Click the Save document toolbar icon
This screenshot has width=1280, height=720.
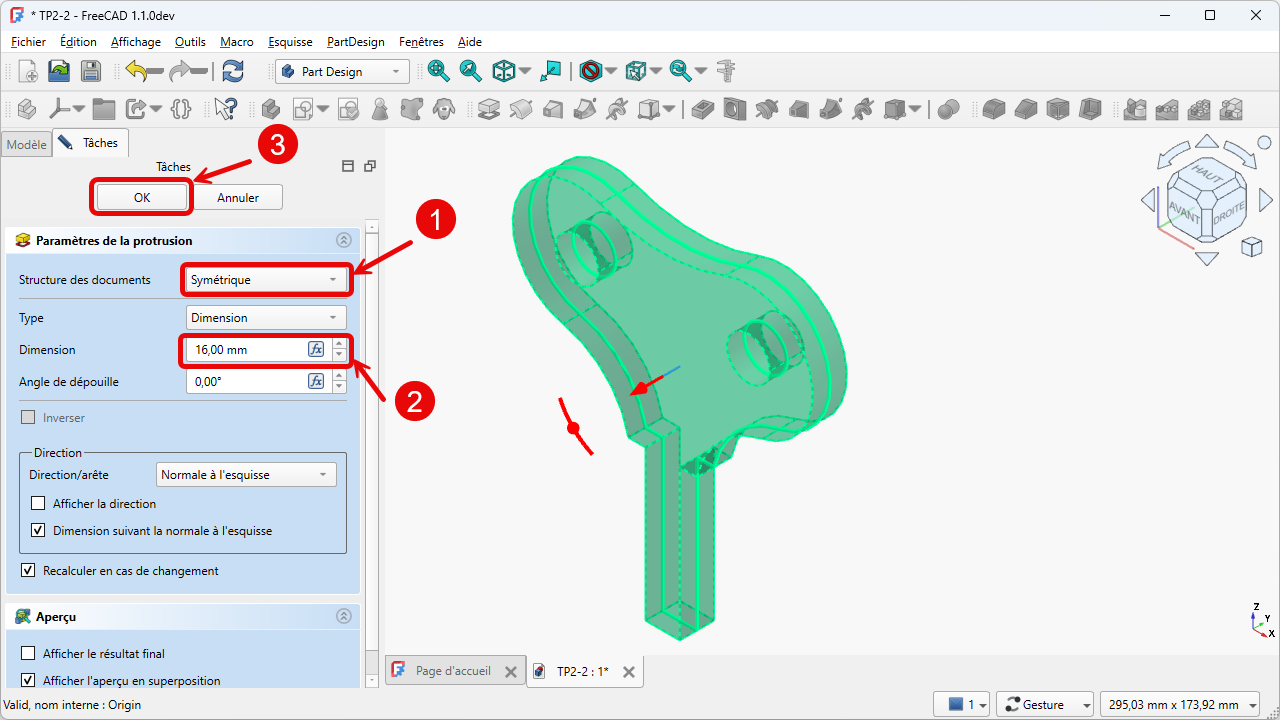[91, 71]
